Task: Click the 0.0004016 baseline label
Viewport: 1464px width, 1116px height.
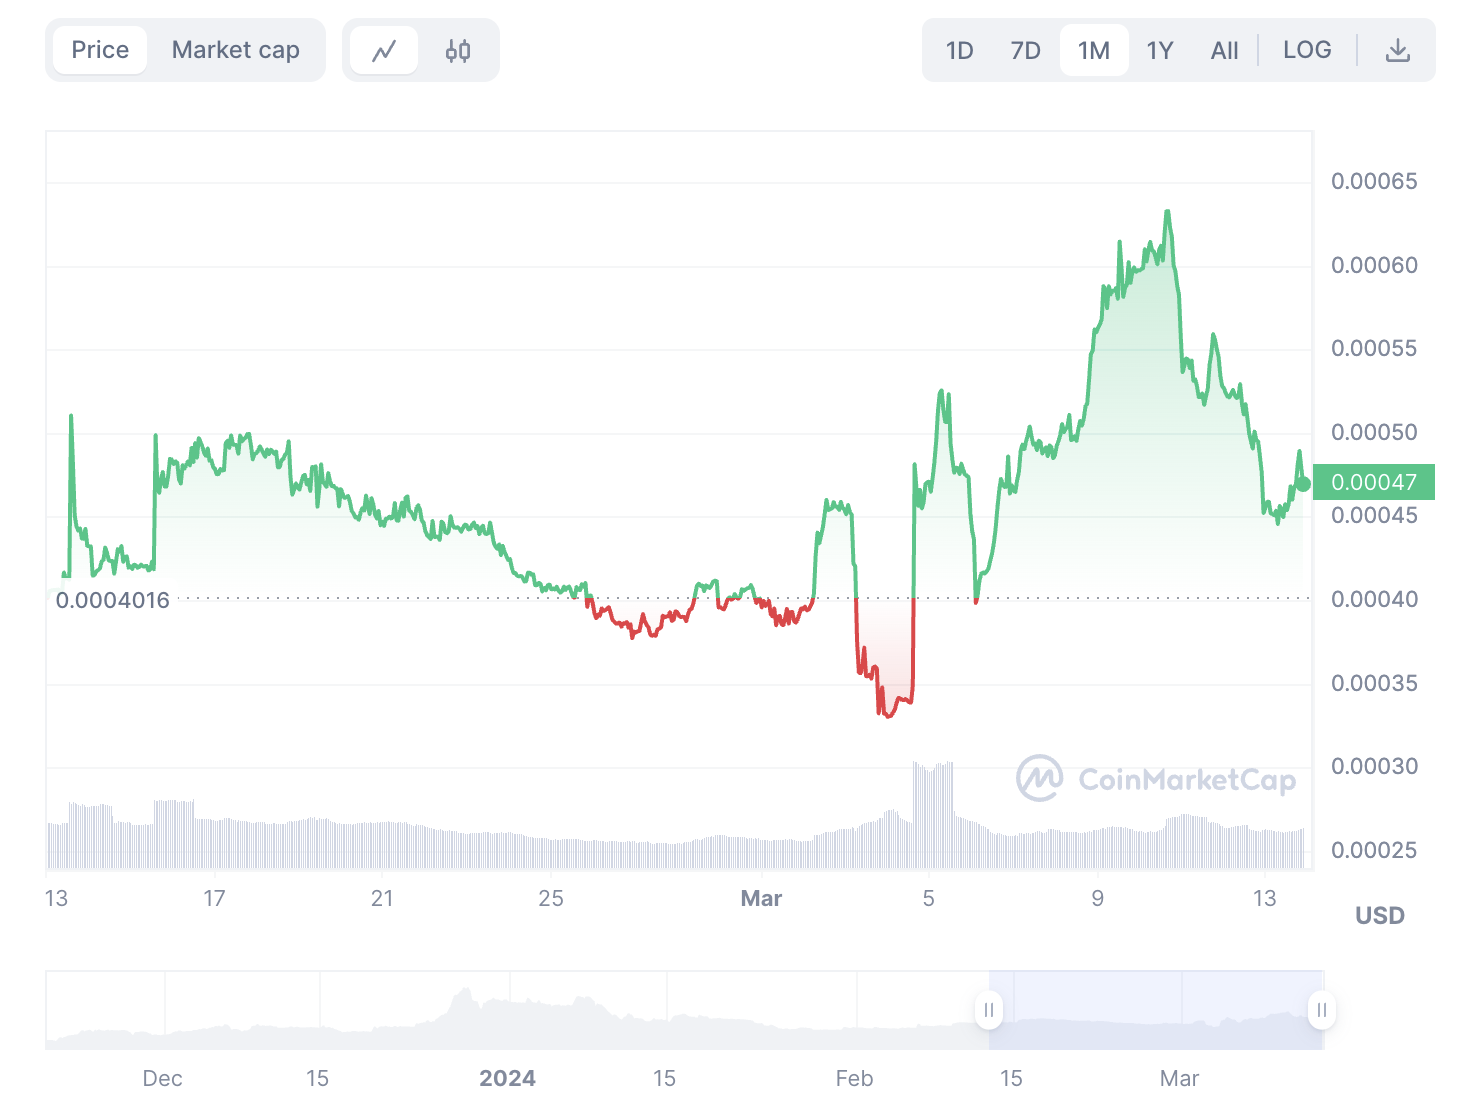Action: 113,600
